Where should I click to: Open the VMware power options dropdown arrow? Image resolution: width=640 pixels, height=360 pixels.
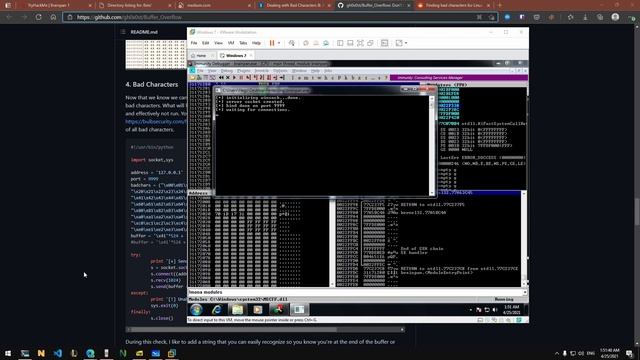(x=279, y=43)
